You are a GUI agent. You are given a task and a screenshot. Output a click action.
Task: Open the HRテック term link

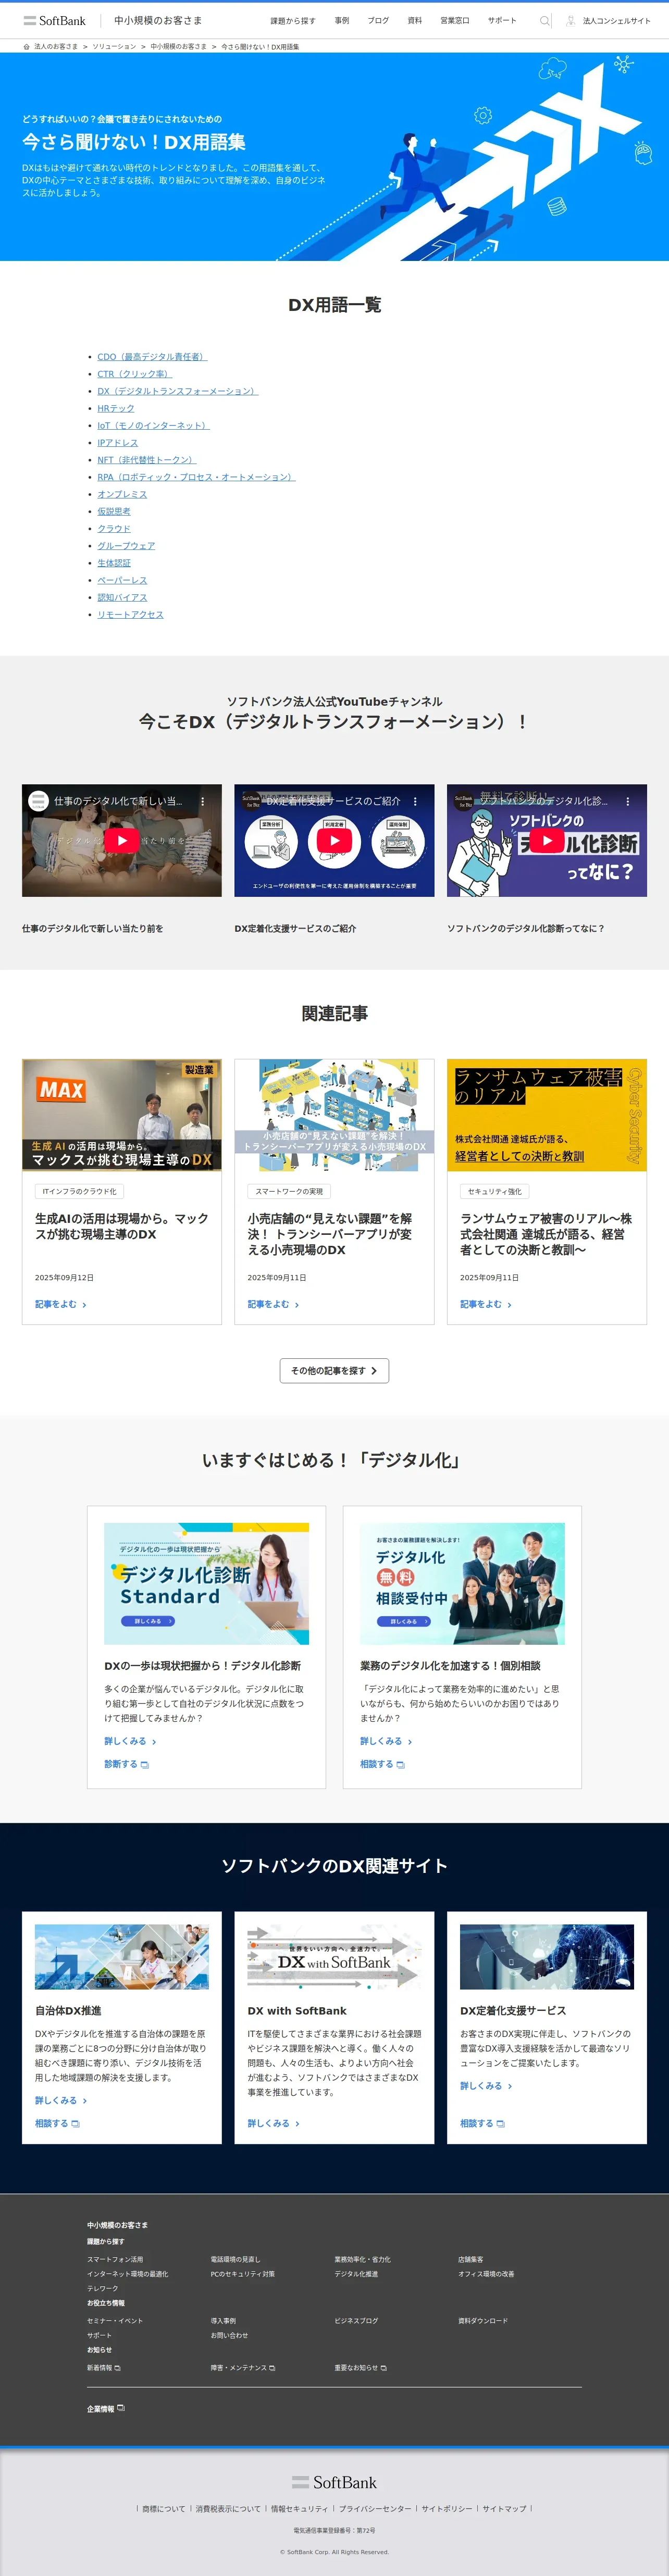click(x=116, y=408)
